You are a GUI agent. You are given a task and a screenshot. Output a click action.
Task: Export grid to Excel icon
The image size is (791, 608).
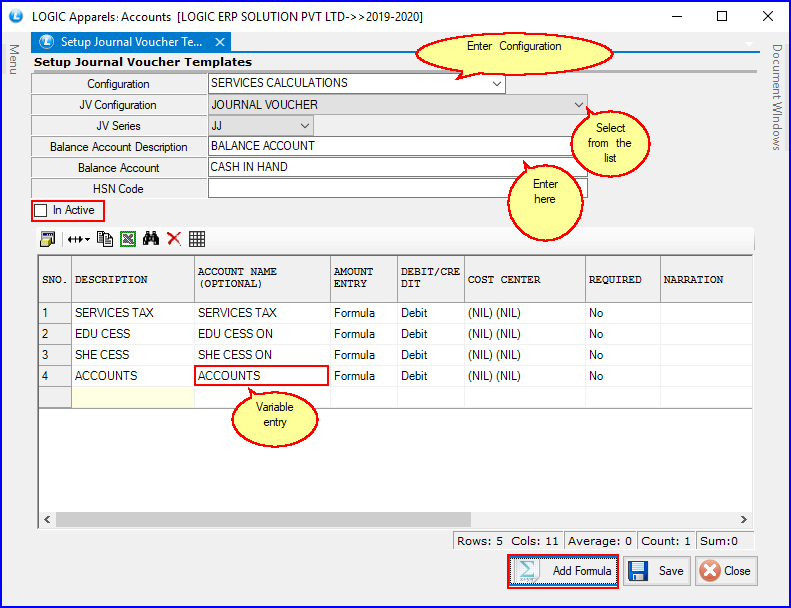(128, 239)
